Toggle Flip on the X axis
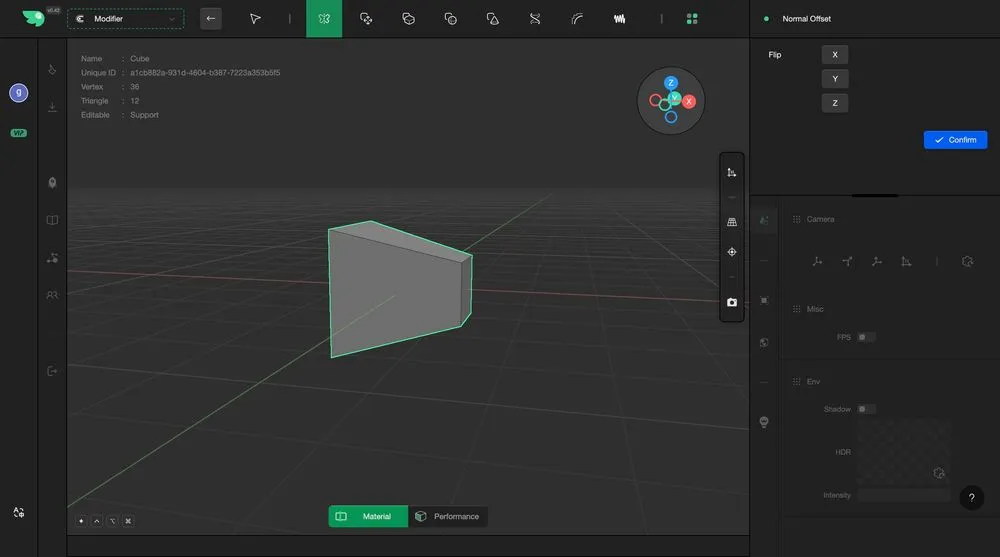This screenshot has height=557, width=1000. coord(834,55)
